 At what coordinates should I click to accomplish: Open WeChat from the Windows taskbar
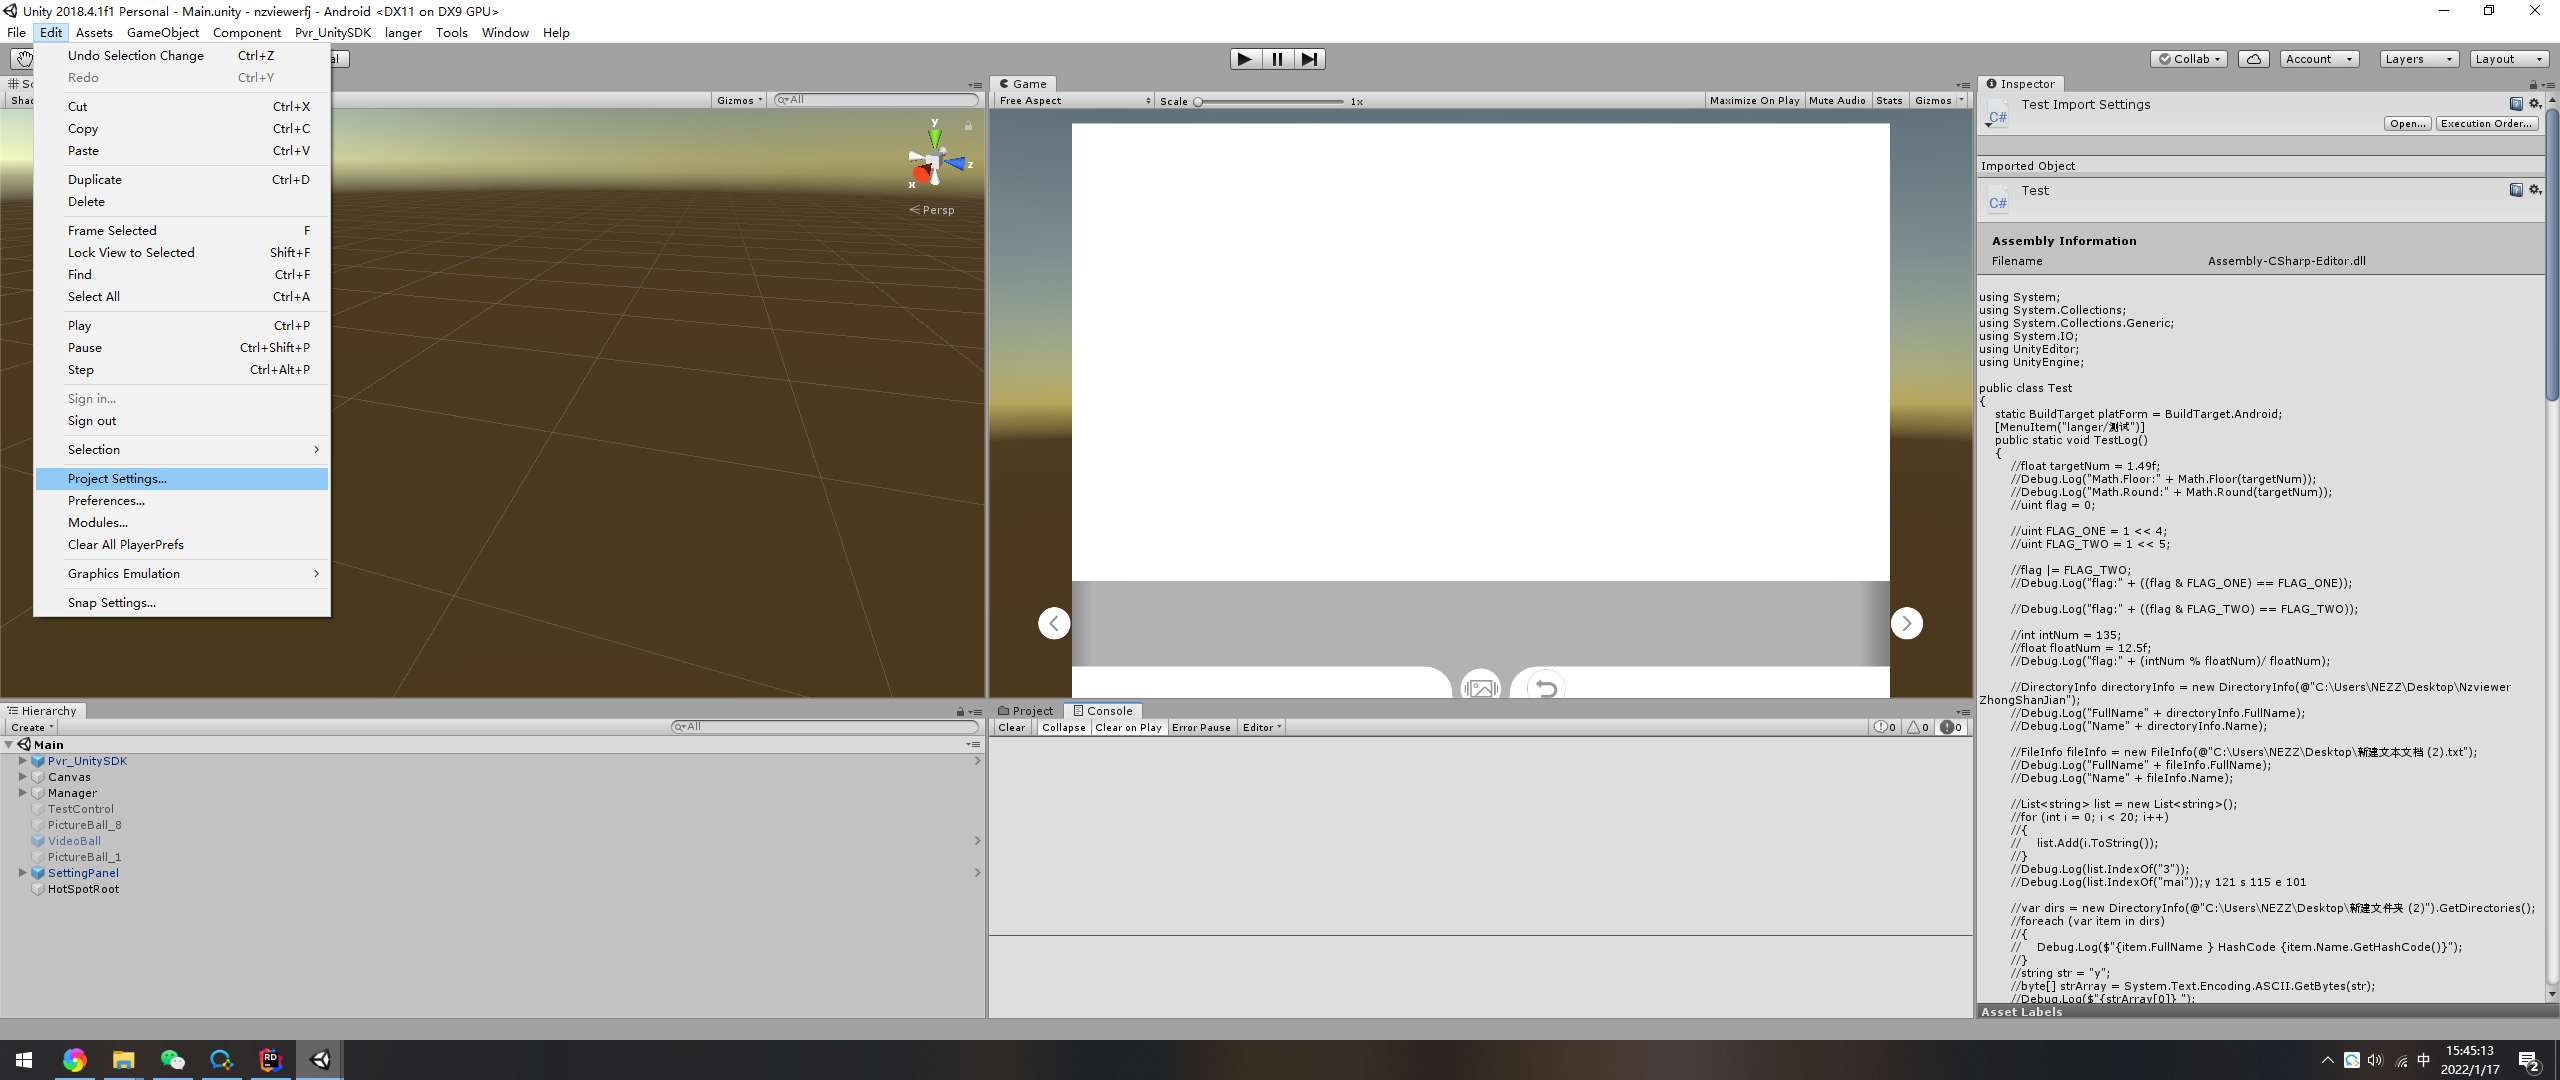tap(172, 1060)
